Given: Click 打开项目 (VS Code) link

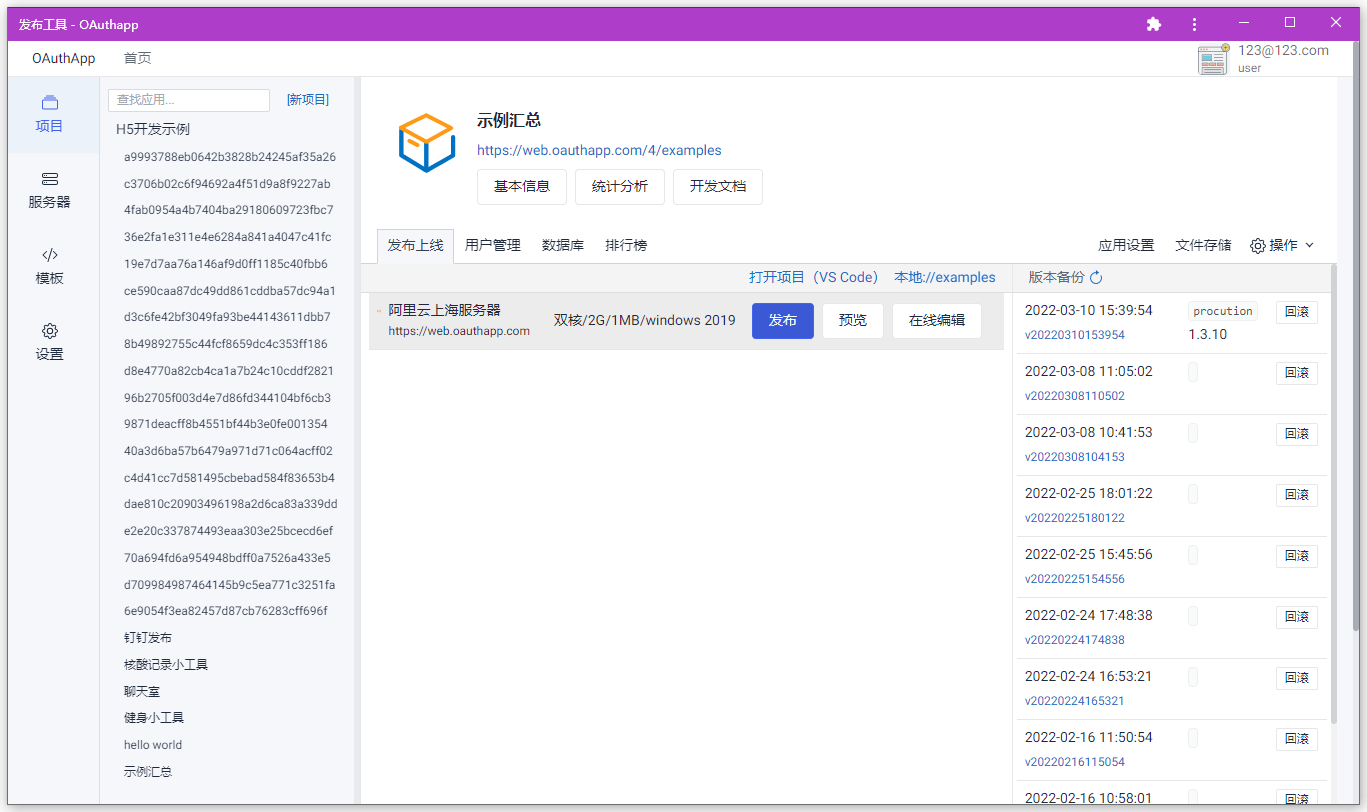Looking at the screenshot, I should 814,278.
